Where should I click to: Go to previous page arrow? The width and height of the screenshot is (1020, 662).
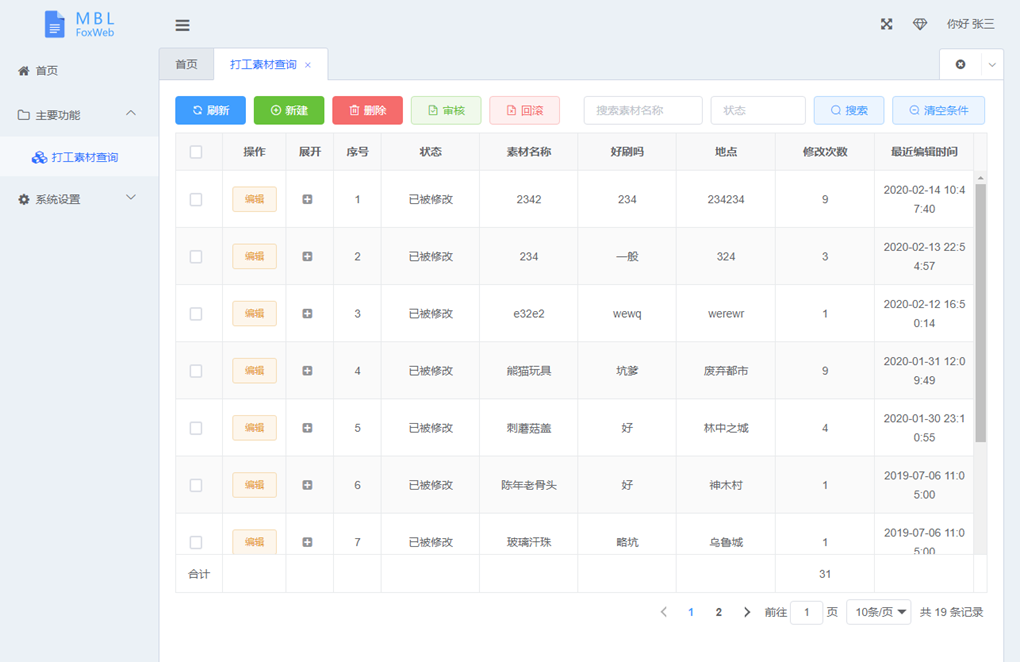click(664, 612)
